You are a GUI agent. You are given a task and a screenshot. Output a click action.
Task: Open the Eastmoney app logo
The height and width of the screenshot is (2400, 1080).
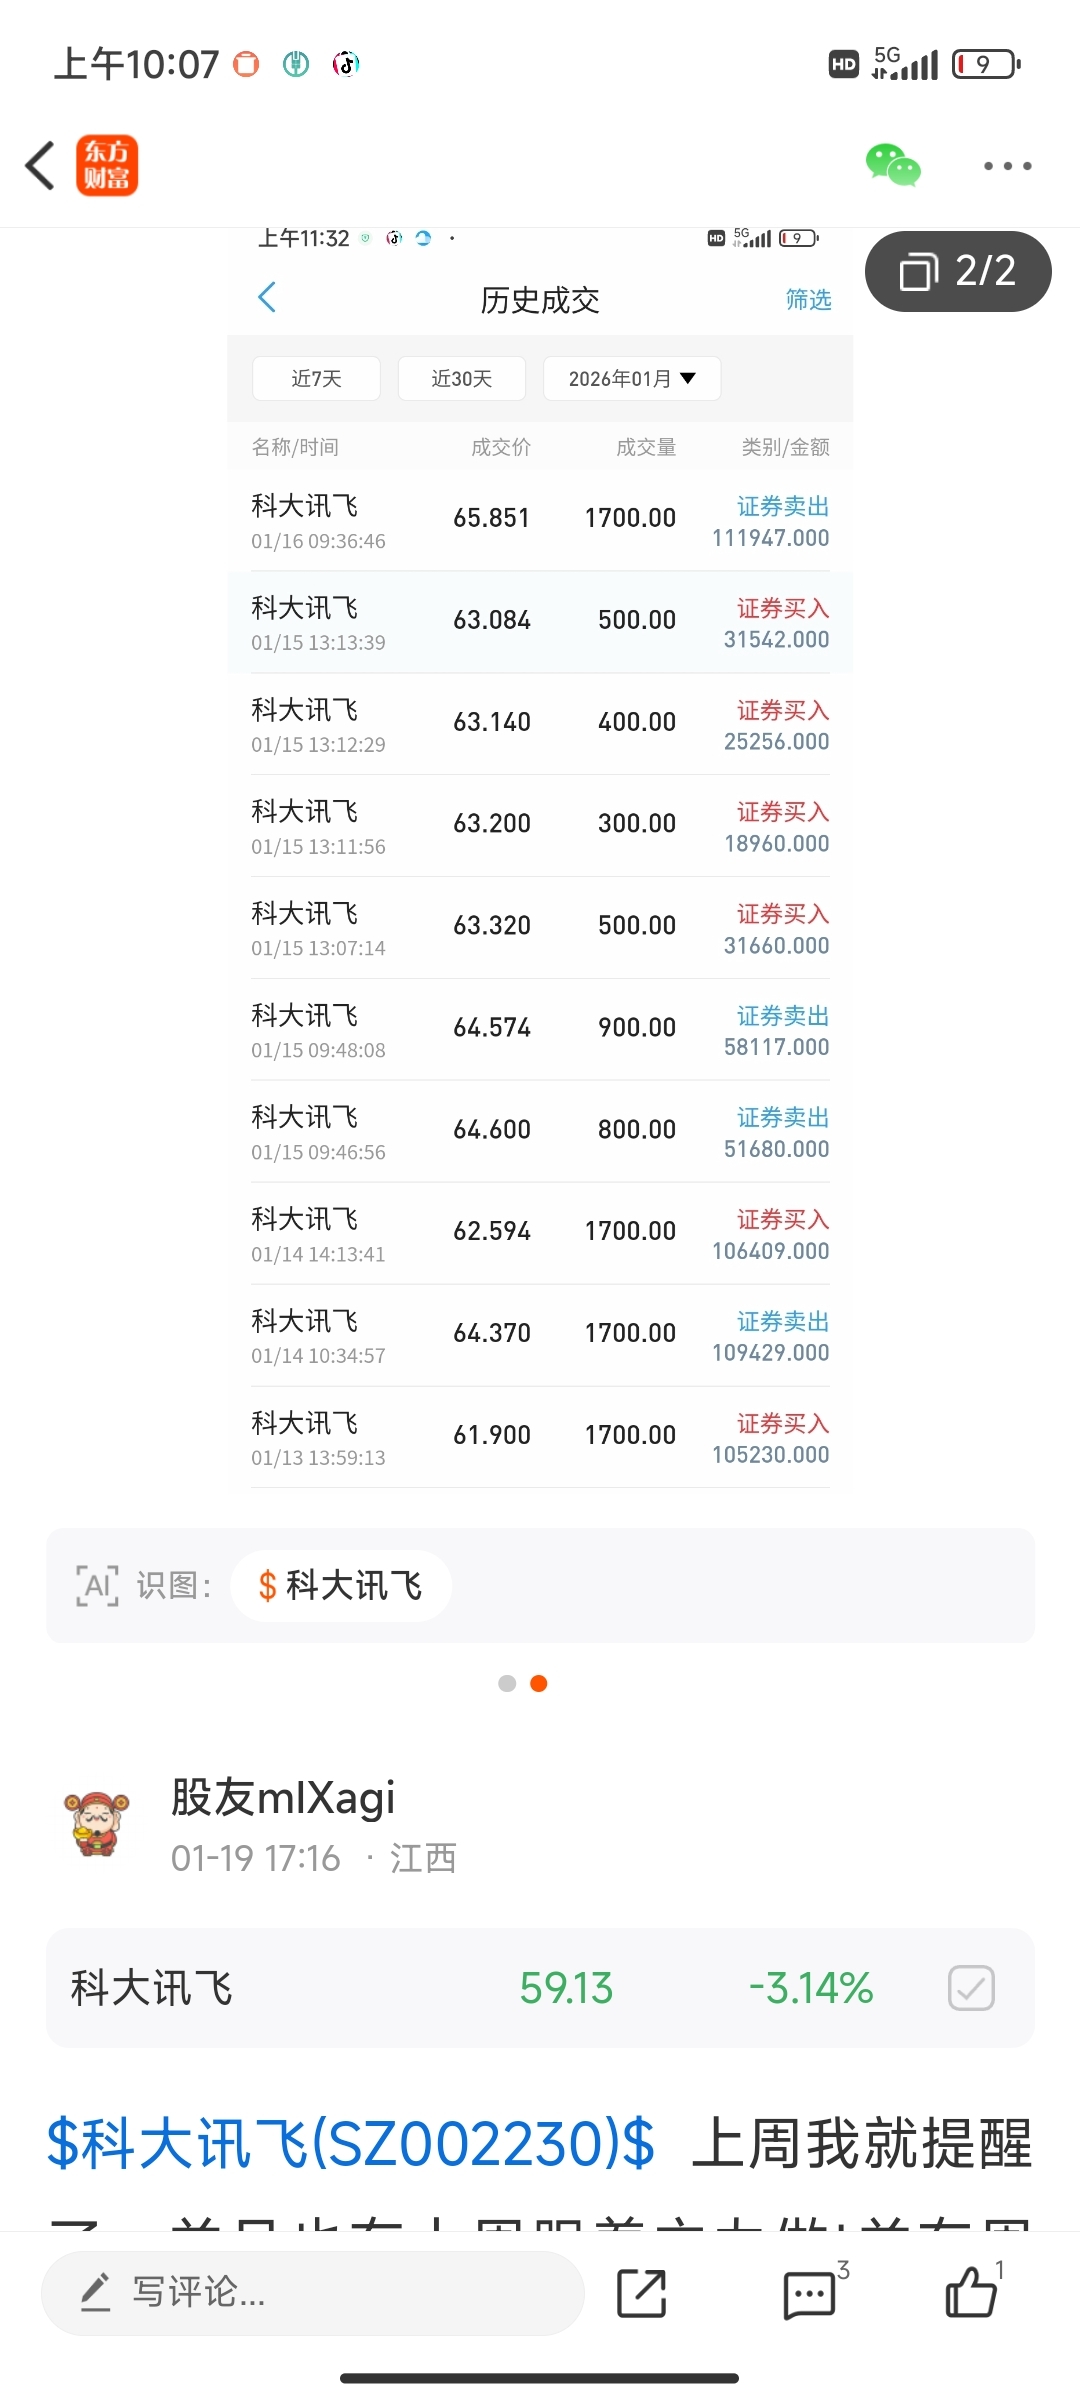click(x=107, y=166)
